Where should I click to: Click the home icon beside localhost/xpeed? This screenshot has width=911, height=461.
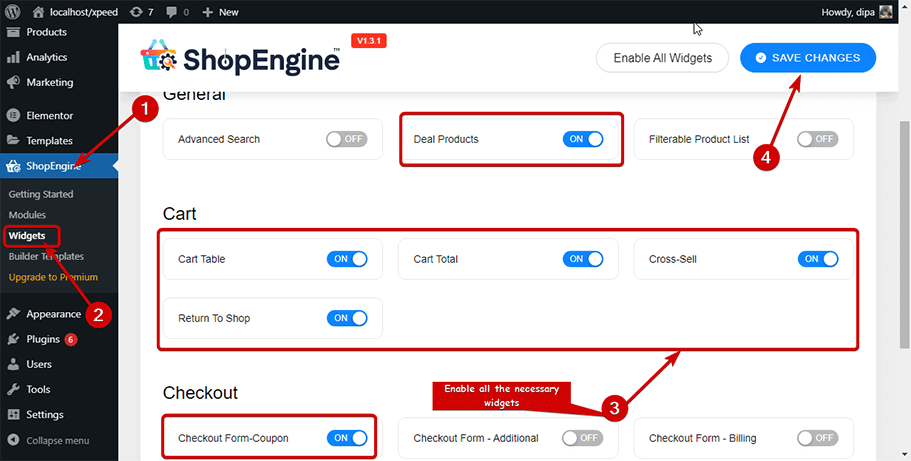coord(38,12)
